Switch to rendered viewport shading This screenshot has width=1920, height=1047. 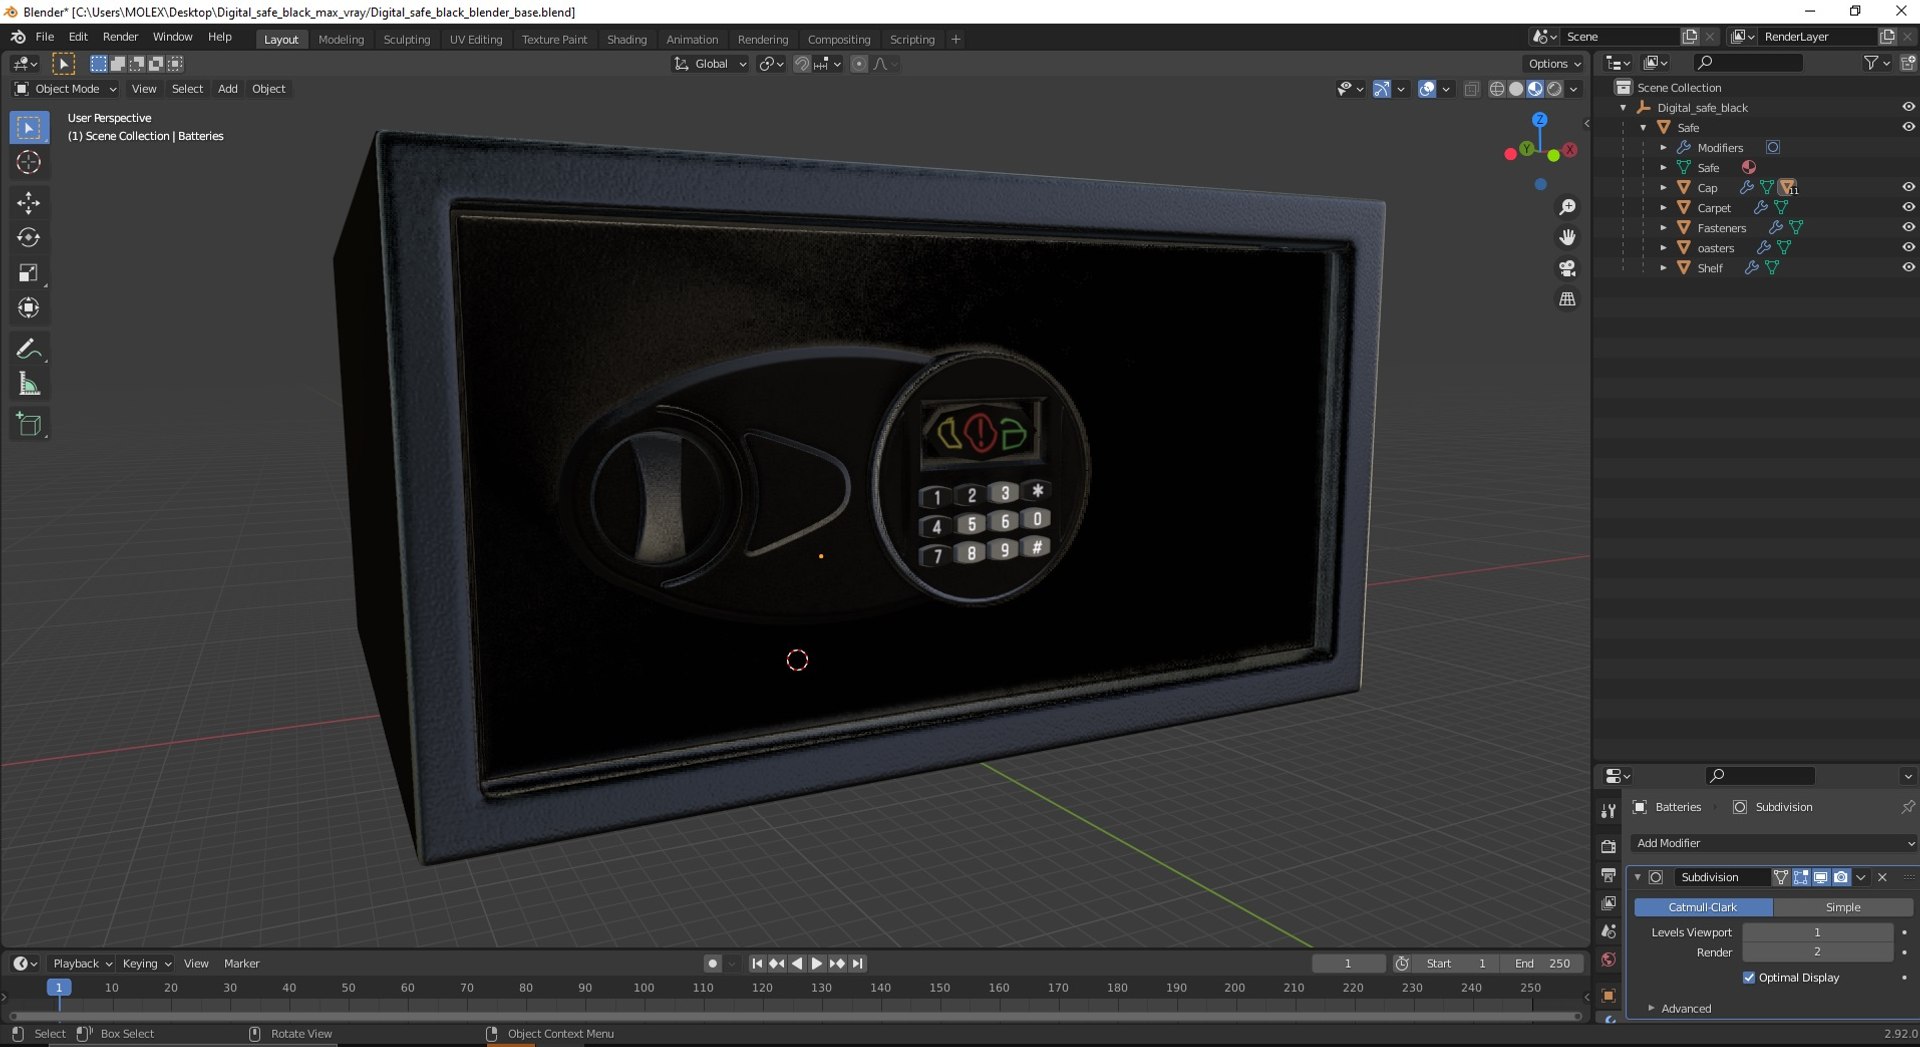(1554, 89)
